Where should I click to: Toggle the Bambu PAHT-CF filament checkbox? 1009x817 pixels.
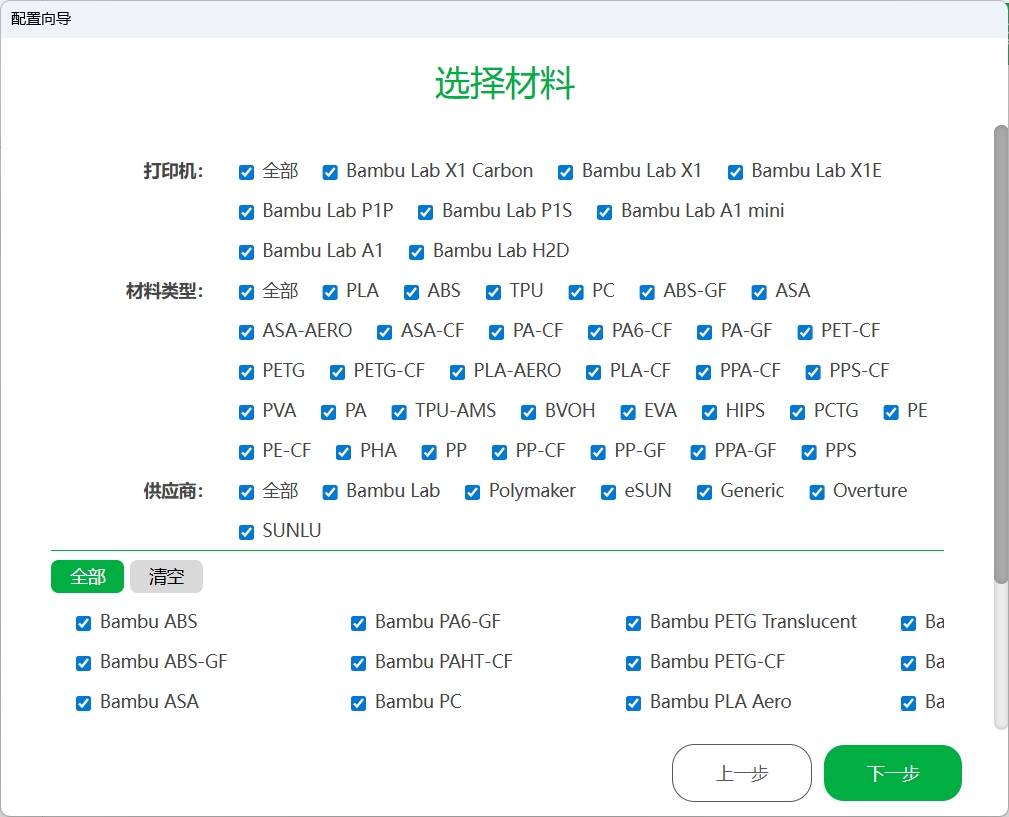pos(358,663)
